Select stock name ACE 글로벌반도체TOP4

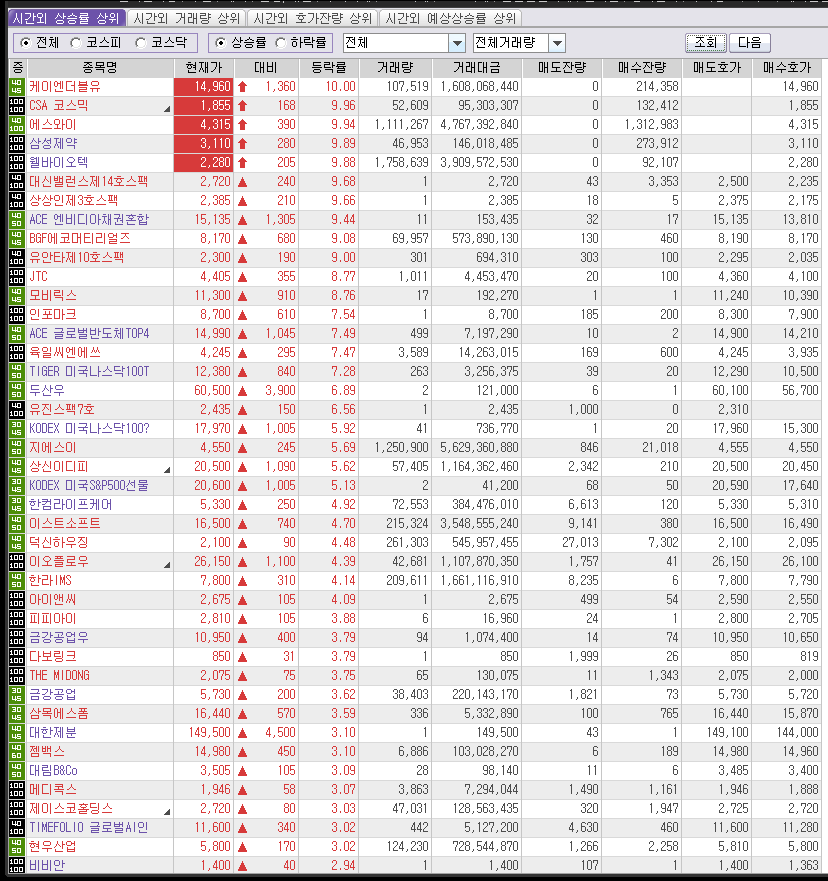pos(89,334)
